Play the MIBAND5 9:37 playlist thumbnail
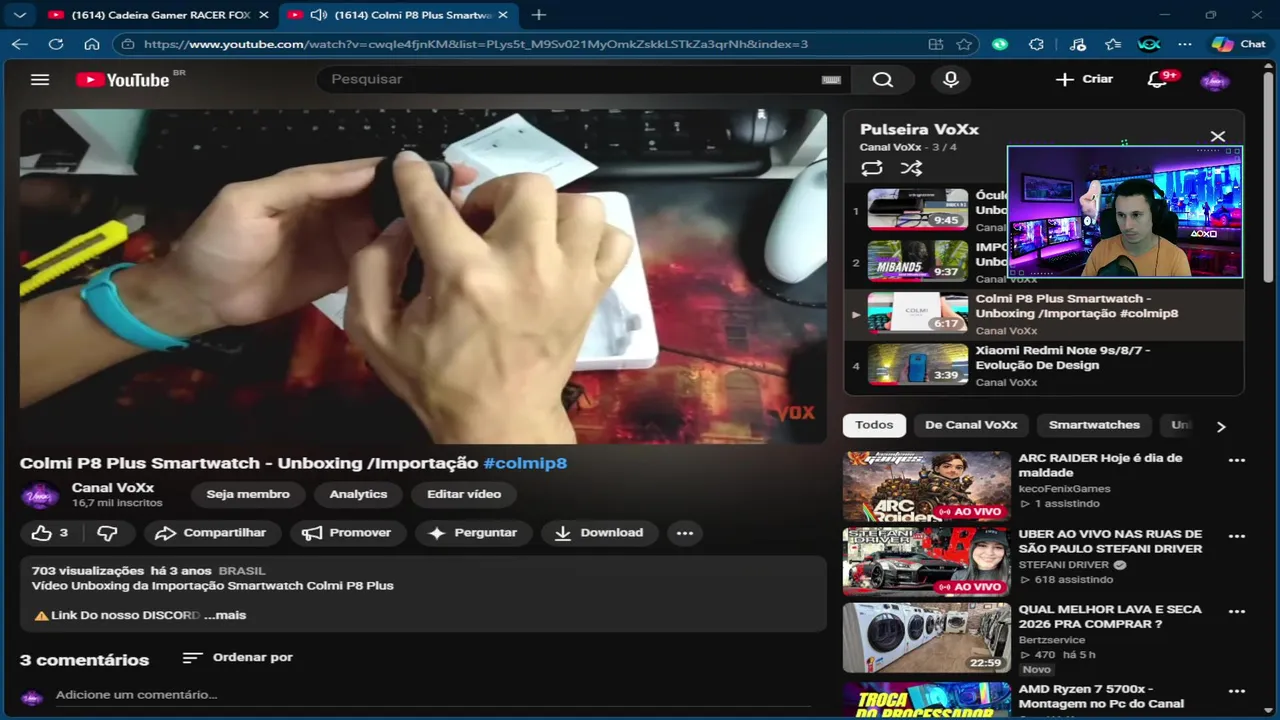 917,261
